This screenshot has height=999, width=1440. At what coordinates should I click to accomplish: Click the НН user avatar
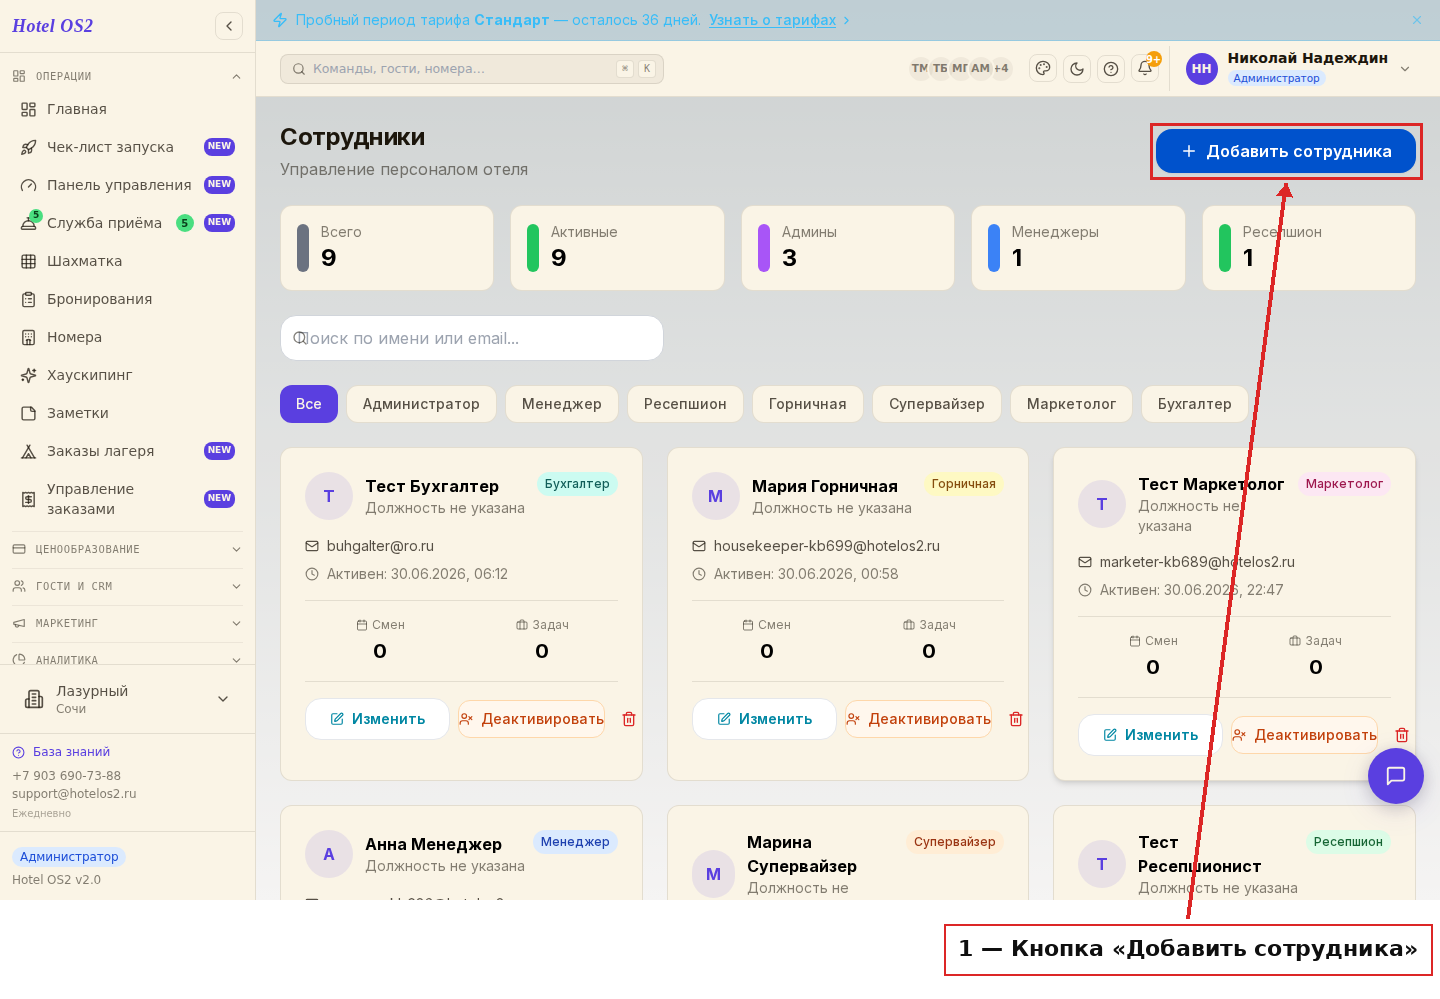click(1202, 68)
